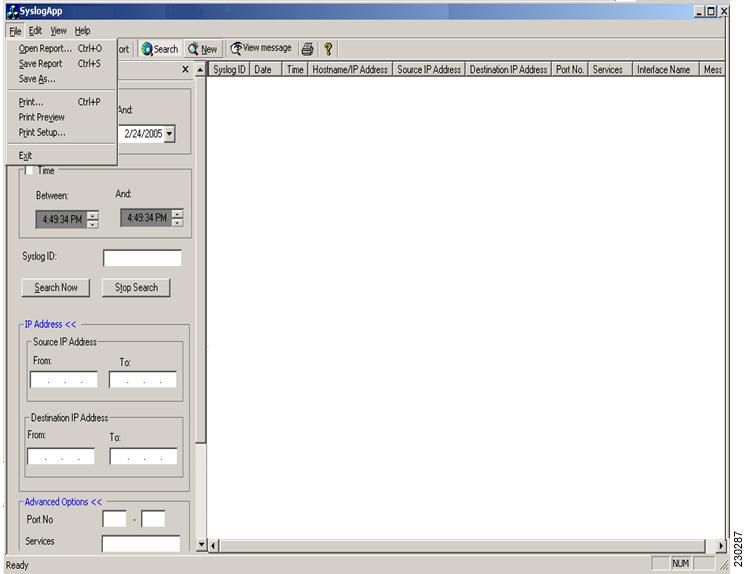The width and height of the screenshot is (745, 574).
Task: Open the 2/24/2005 date dropdown
Action: [169, 134]
